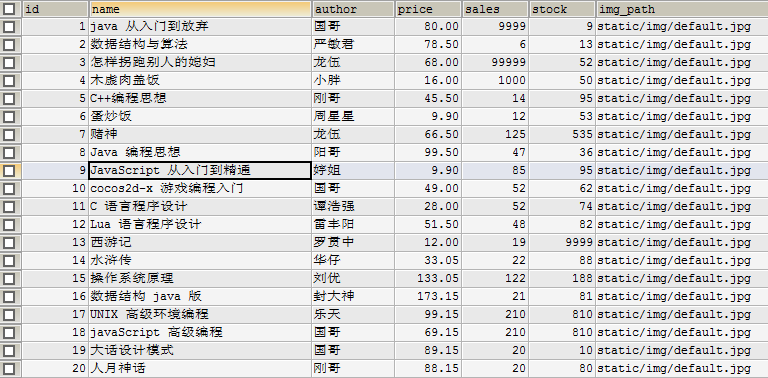Select the cell 'Lua 语言程序设计'
Viewport: 768px width, 378px height.
[200, 224]
